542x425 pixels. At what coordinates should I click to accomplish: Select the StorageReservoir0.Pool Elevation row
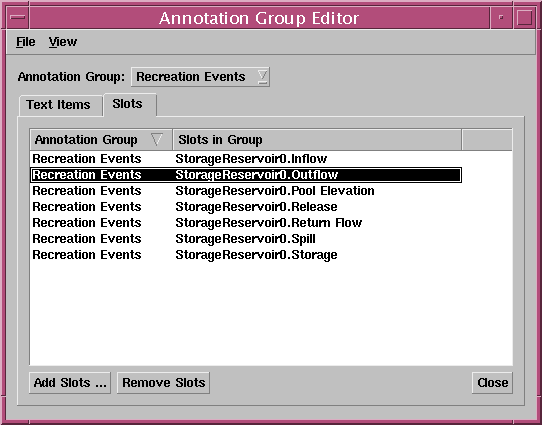pyautogui.click(x=246, y=191)
